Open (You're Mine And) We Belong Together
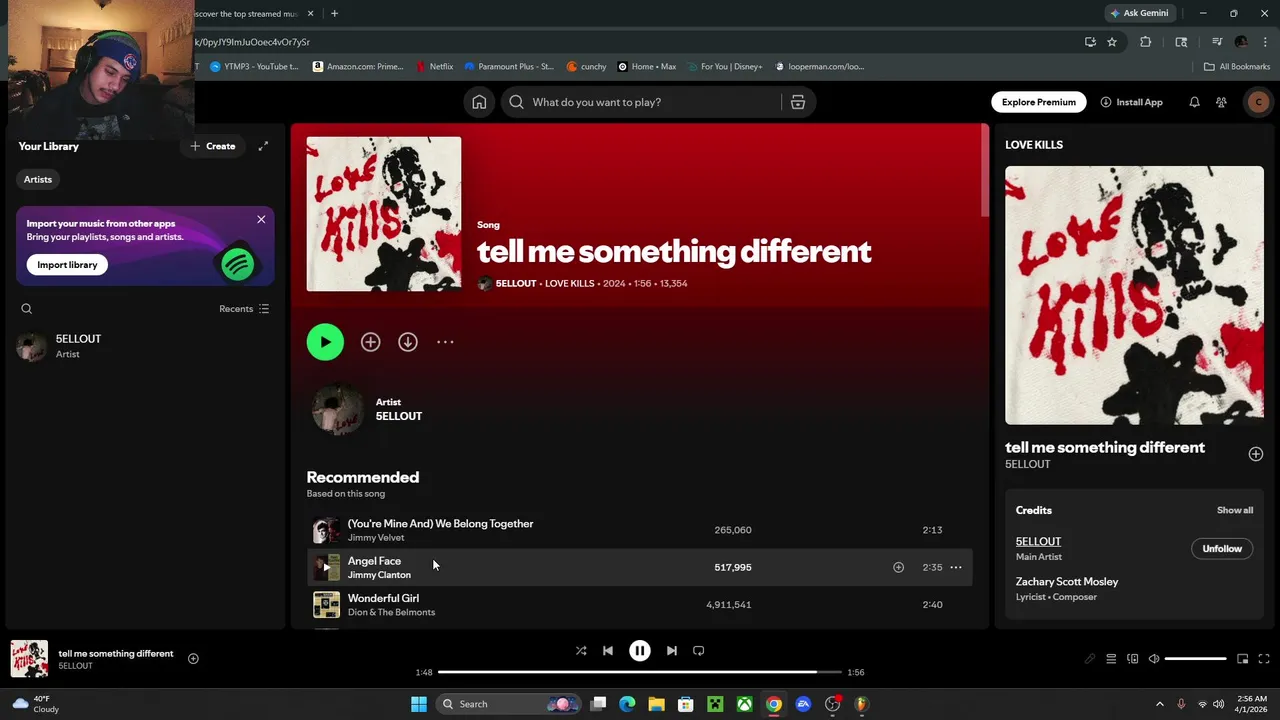The height and width of the screenshot is (720, 1280). (440, 524)
